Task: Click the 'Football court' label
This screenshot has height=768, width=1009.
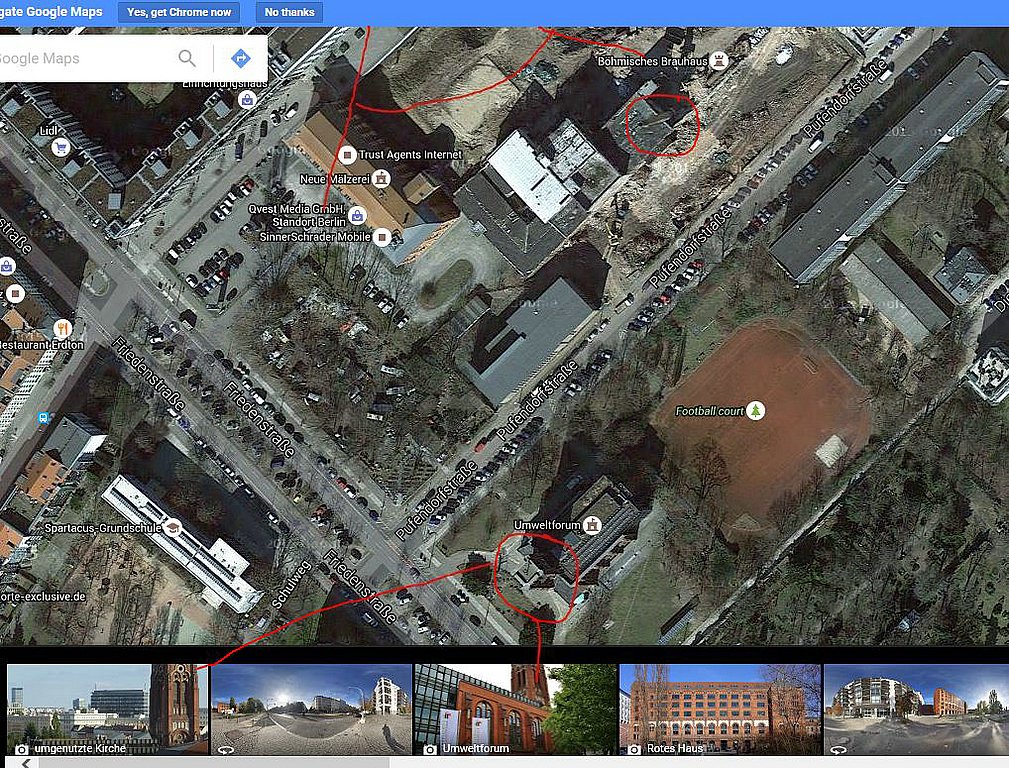Action: 710,411
